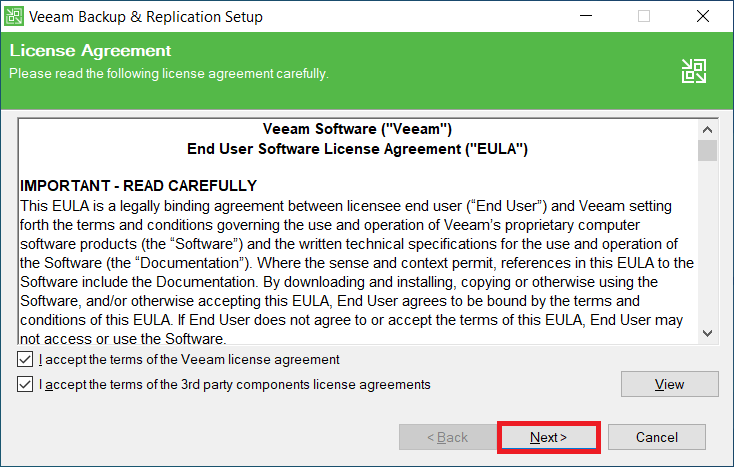Toggle the 3rd party components agreement checkbox
The width and height of the screenshot is (734, 467).
pos(25,384)
